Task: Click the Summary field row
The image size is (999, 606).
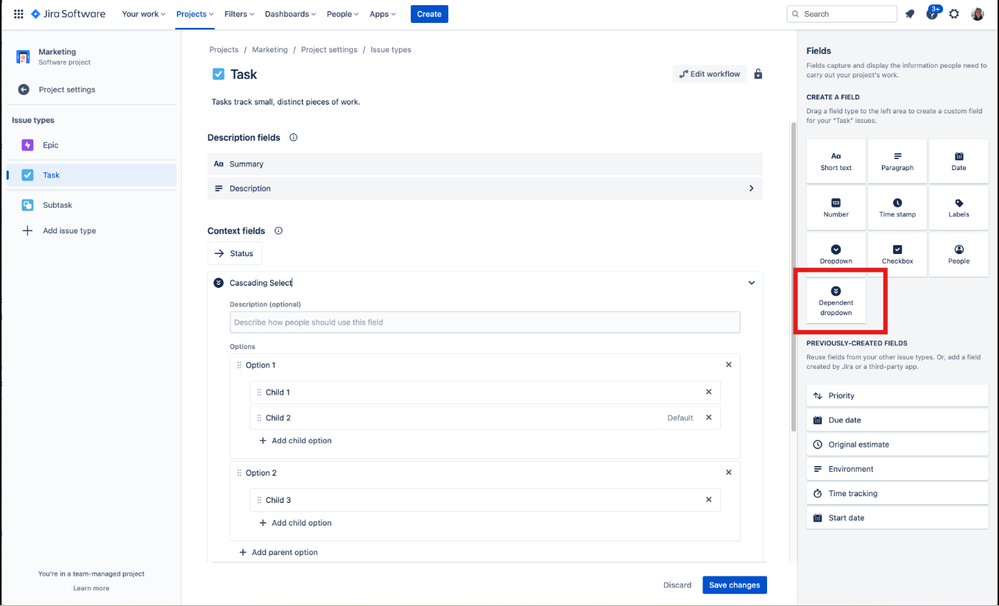Action: click(485, 164)
